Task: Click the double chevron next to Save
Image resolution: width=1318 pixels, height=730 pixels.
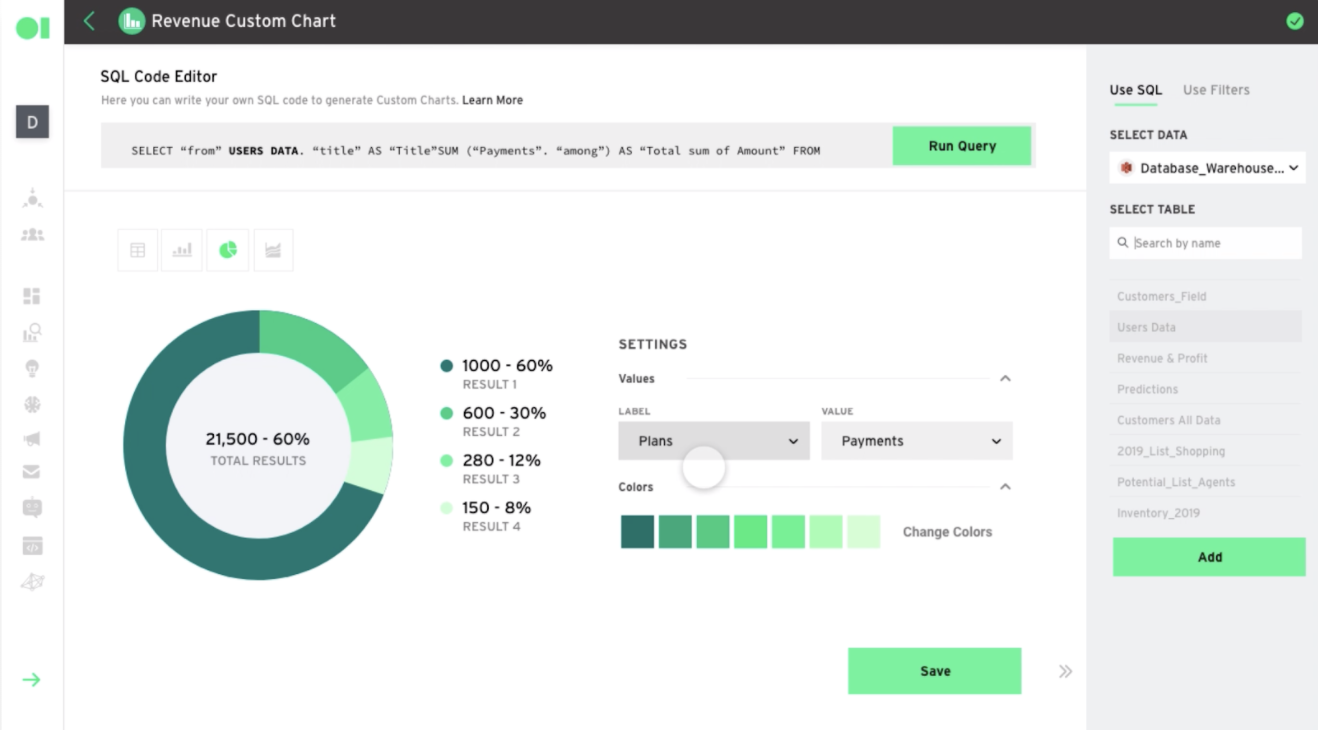Action: click(x=1065, y=671)
